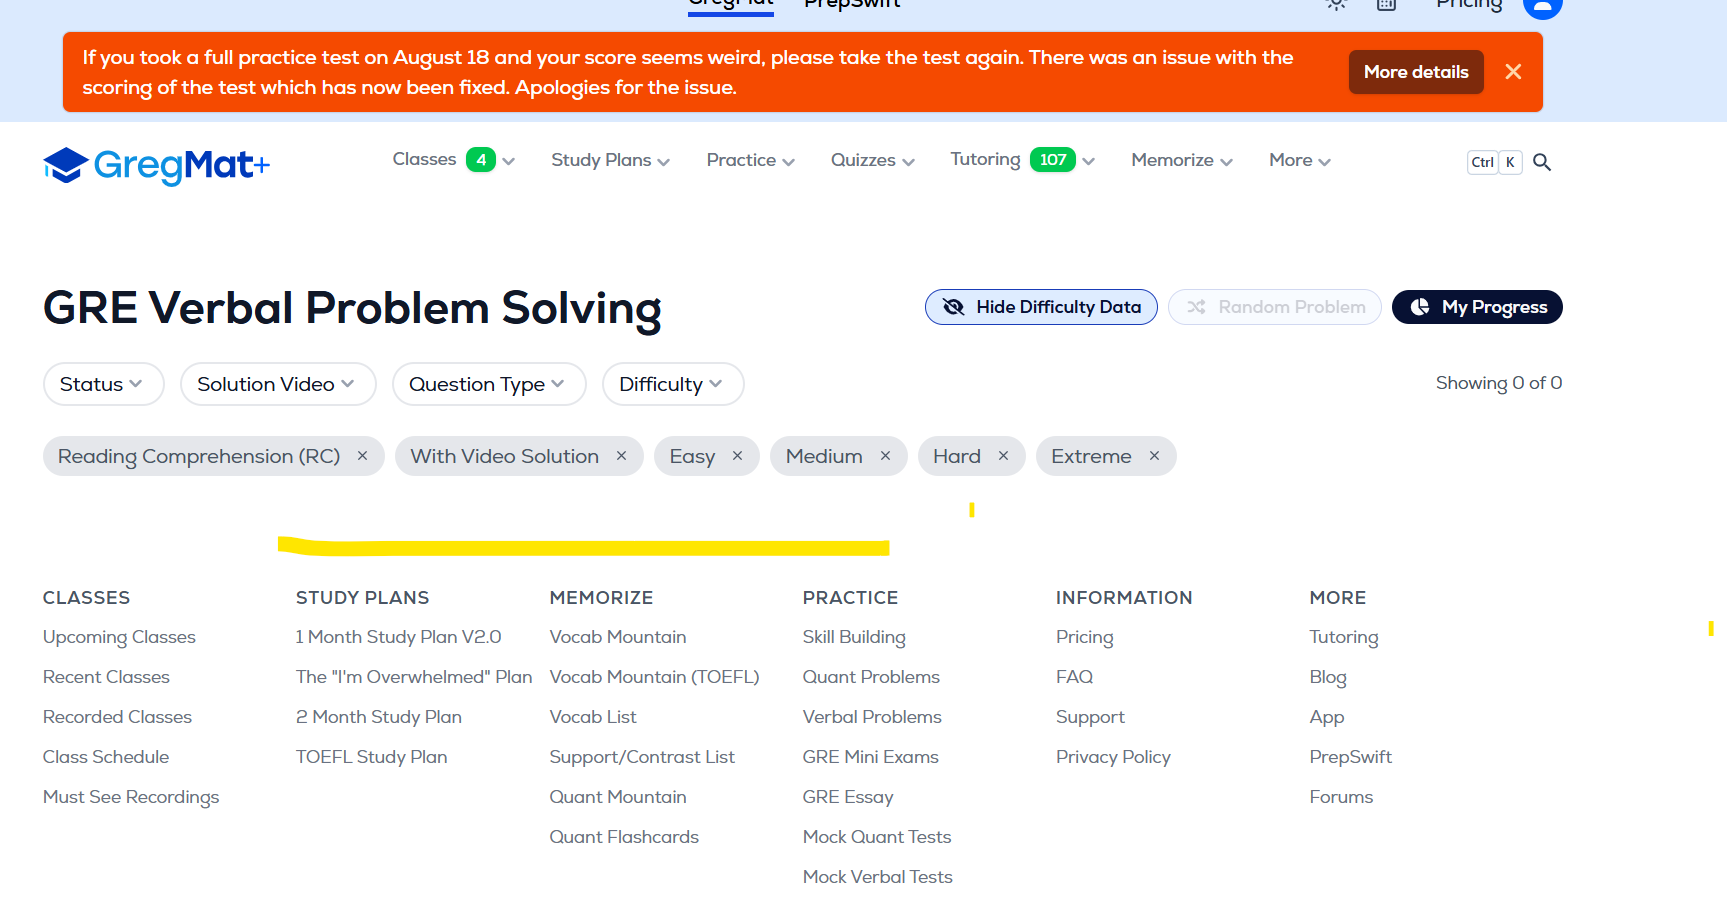Click the GregMat+ logo

point(157,165)
